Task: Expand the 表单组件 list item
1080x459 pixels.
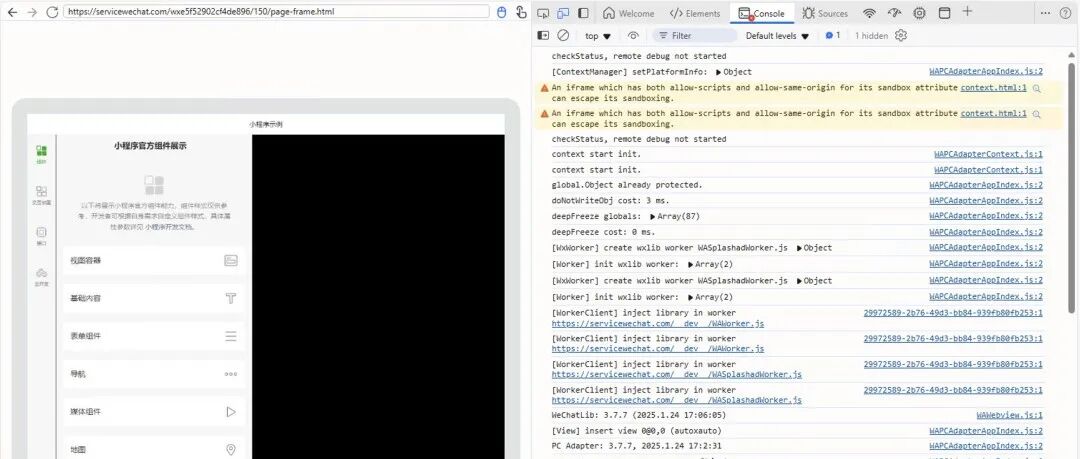Action: [x=153, y=336]
